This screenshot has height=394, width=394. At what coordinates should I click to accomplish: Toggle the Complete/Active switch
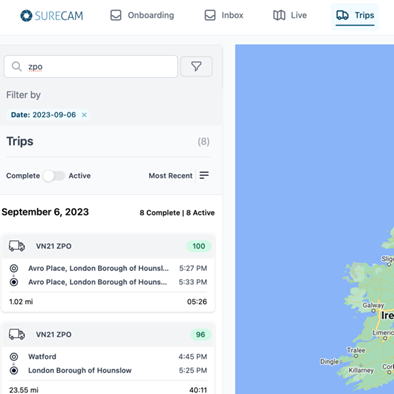click(54, 176)
